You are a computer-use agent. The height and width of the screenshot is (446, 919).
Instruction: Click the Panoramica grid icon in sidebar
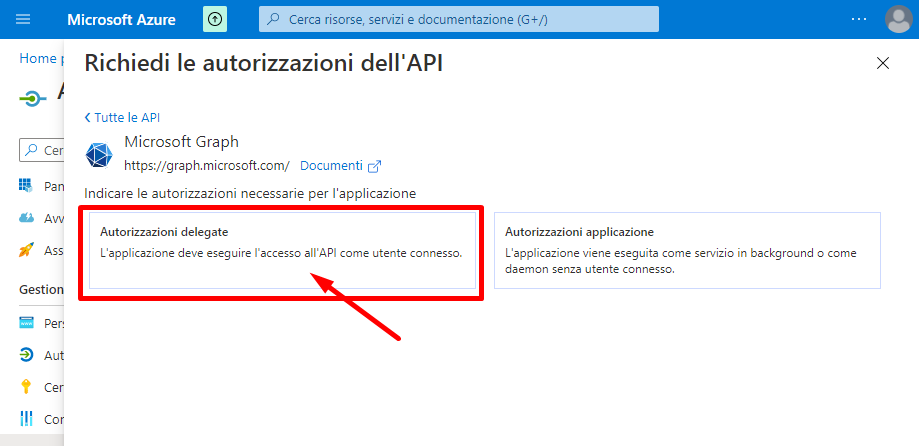tap(26, 186)
